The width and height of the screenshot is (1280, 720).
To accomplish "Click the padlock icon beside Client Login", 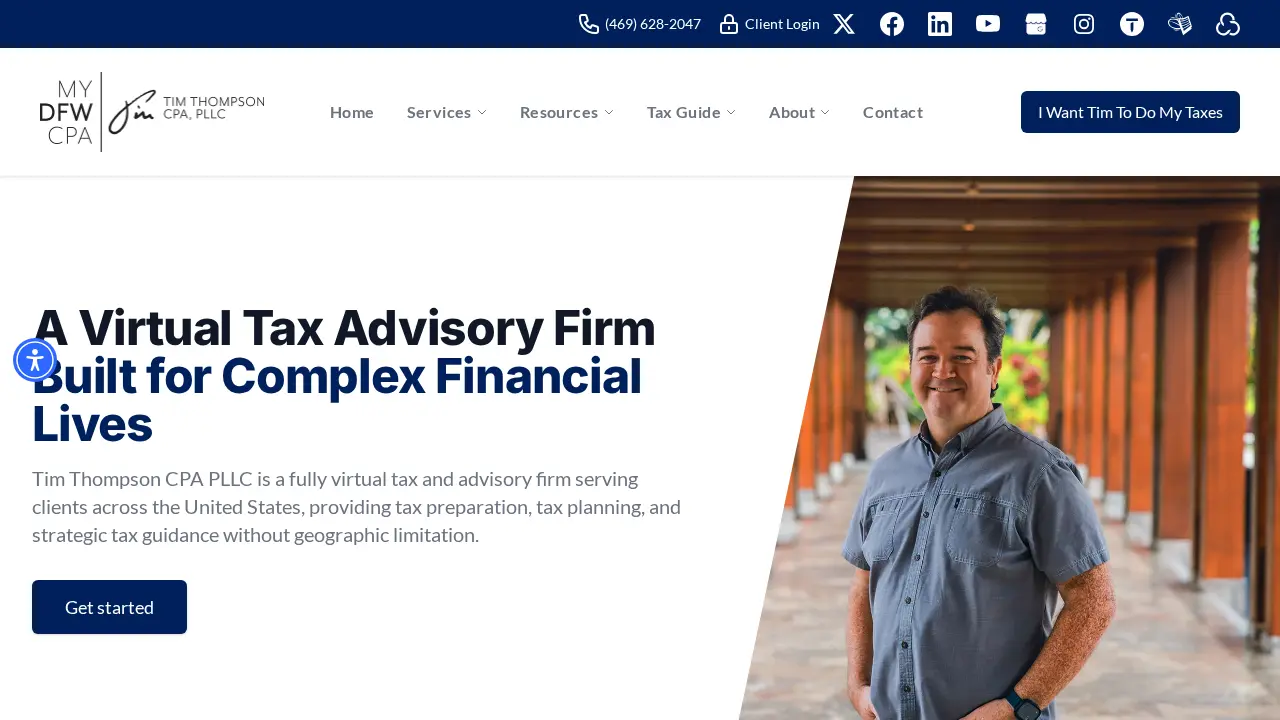I will 729,24.
